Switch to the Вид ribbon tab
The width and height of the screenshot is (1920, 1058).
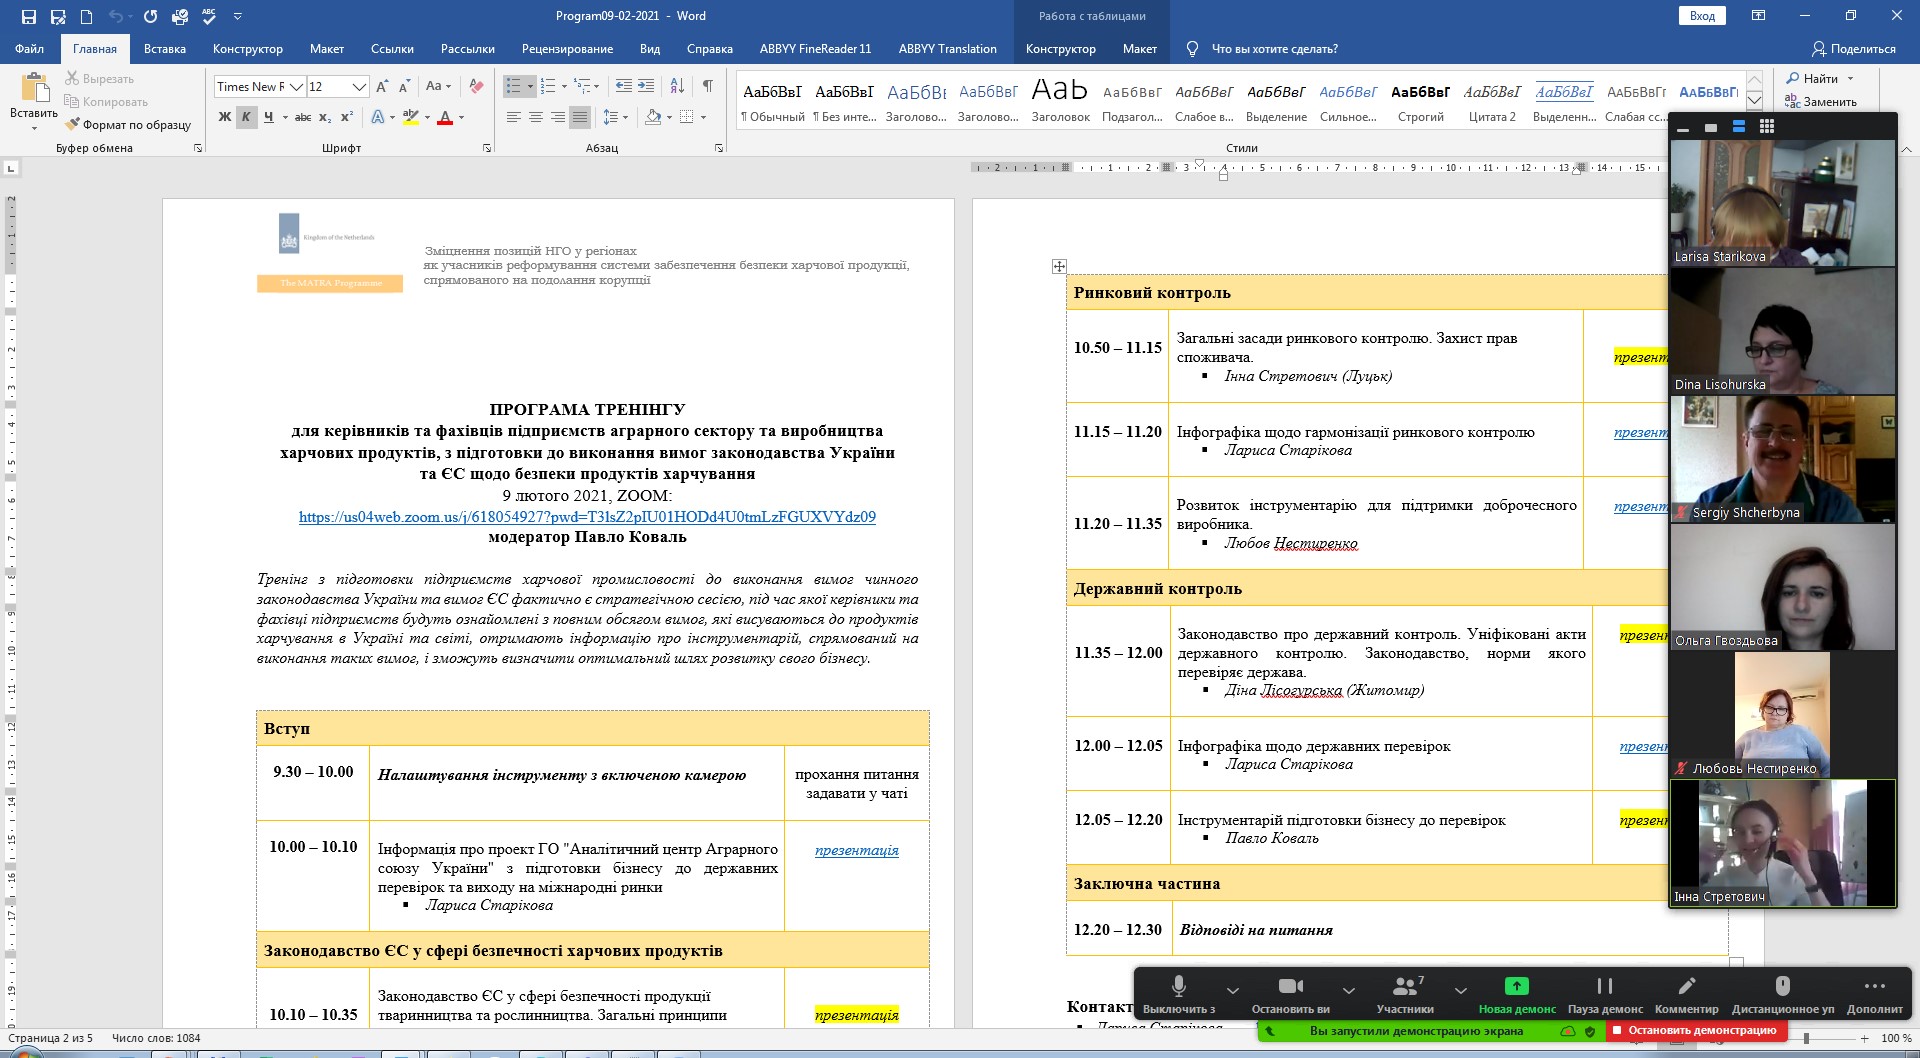pos(650,49)
